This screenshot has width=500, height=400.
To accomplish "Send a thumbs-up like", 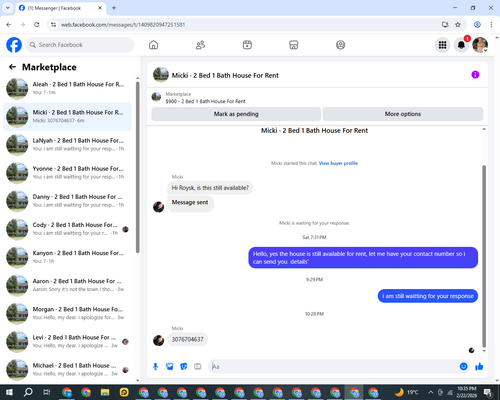I will 479,367.
